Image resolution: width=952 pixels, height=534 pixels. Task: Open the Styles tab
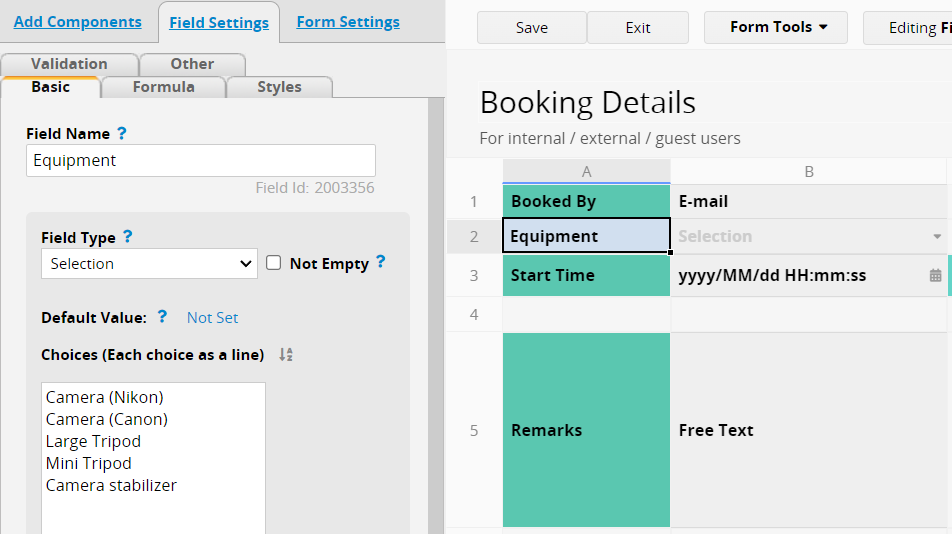click(279, 87)
